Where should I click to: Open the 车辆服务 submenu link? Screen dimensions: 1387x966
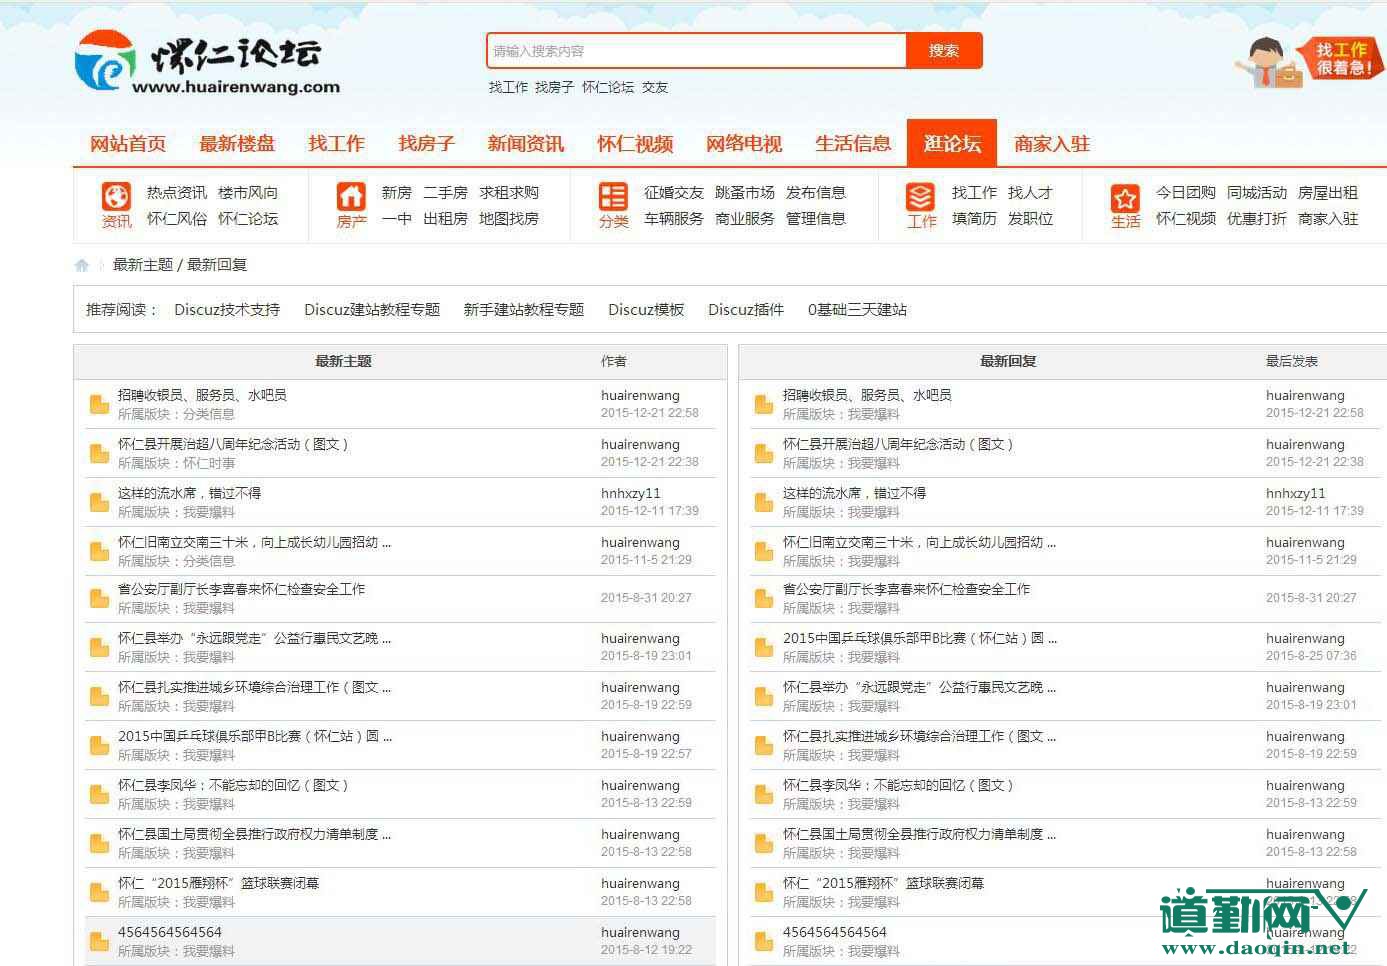[x=674, y=218]
